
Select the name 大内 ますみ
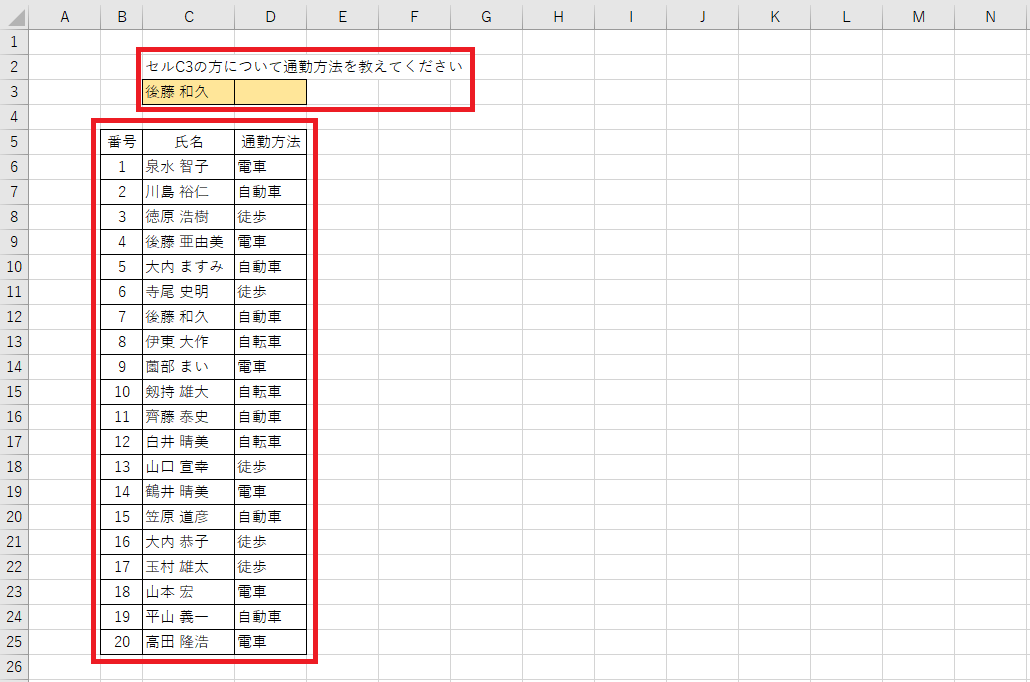pyautogui.click(x=185, y=267)
